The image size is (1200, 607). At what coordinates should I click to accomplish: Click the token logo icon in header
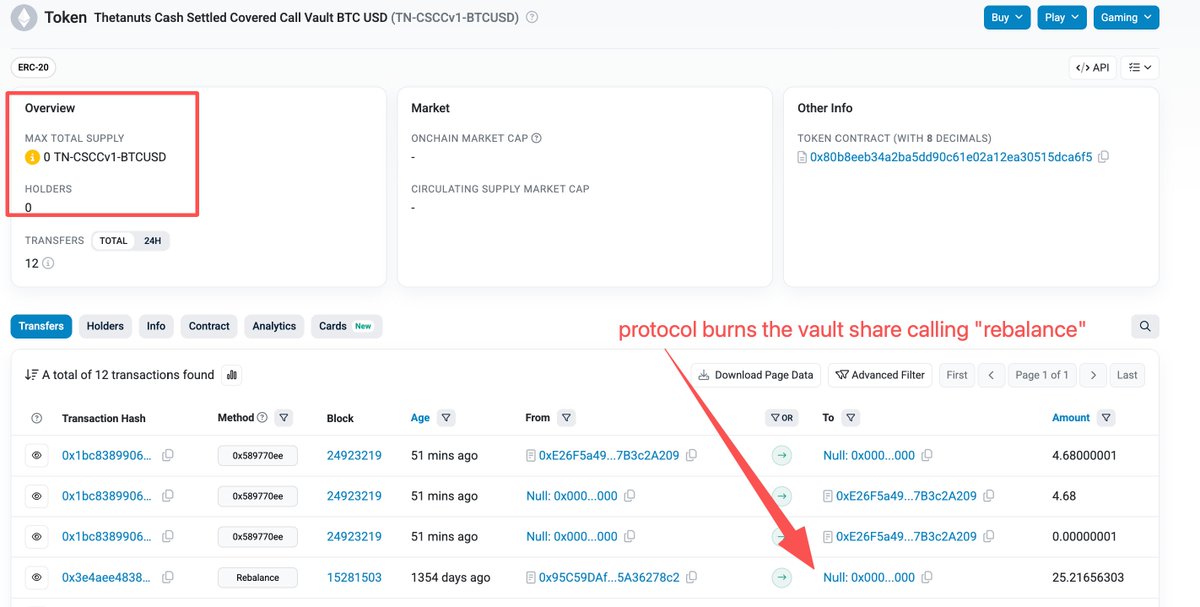pos(23,17)
